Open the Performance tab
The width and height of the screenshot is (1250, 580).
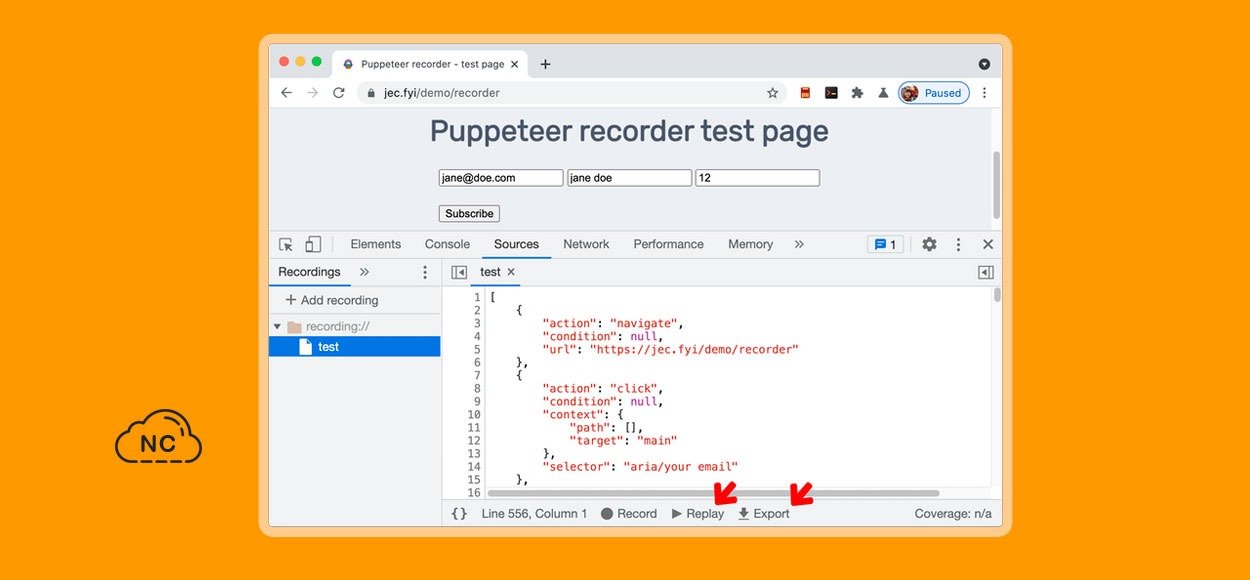point(668,244)
